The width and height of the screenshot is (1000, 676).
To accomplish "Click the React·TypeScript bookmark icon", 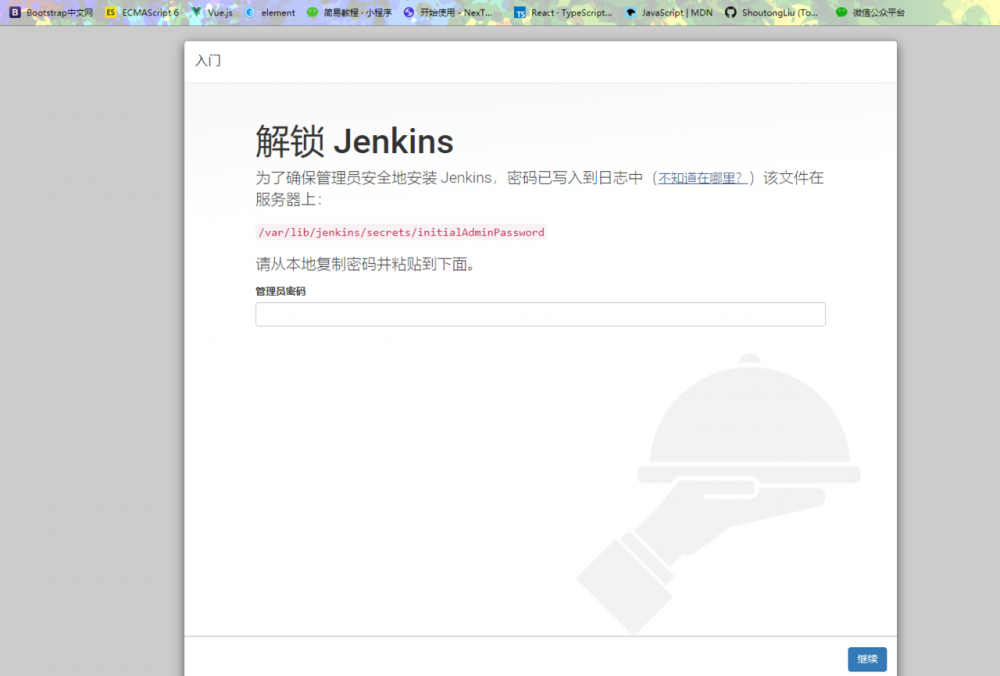I will click(519, 13).
